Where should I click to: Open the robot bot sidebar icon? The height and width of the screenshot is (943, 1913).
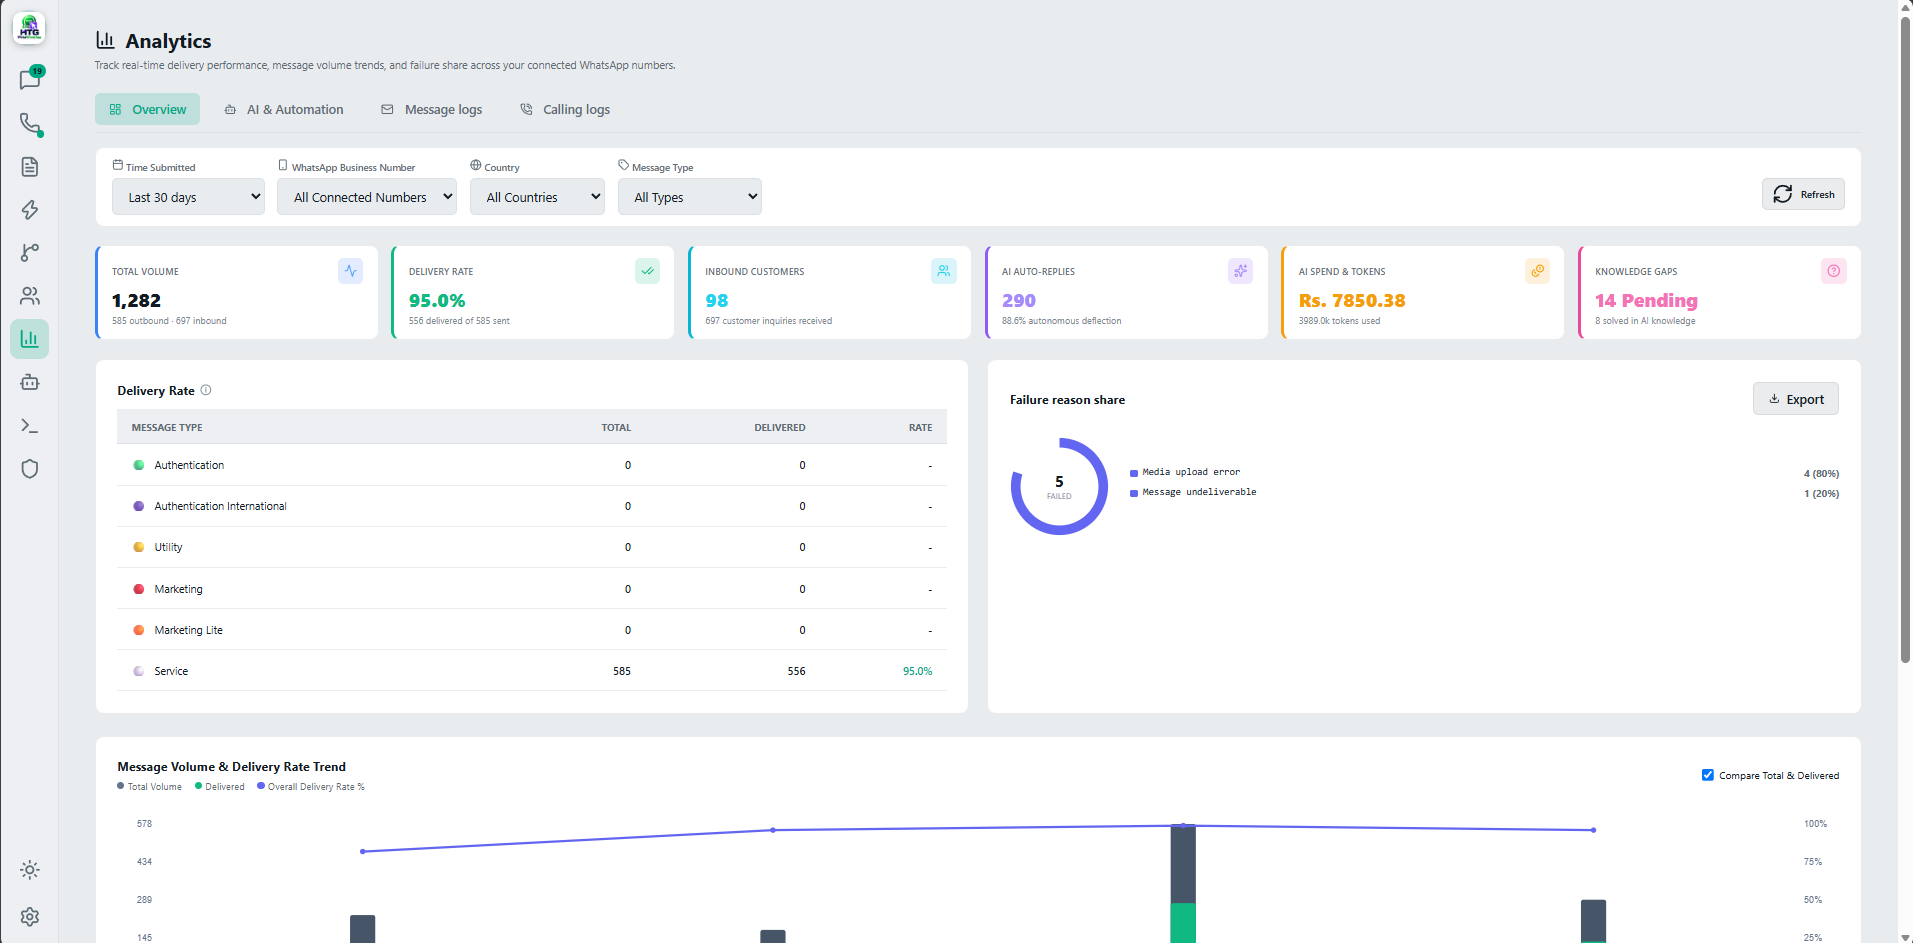(30, 382)
